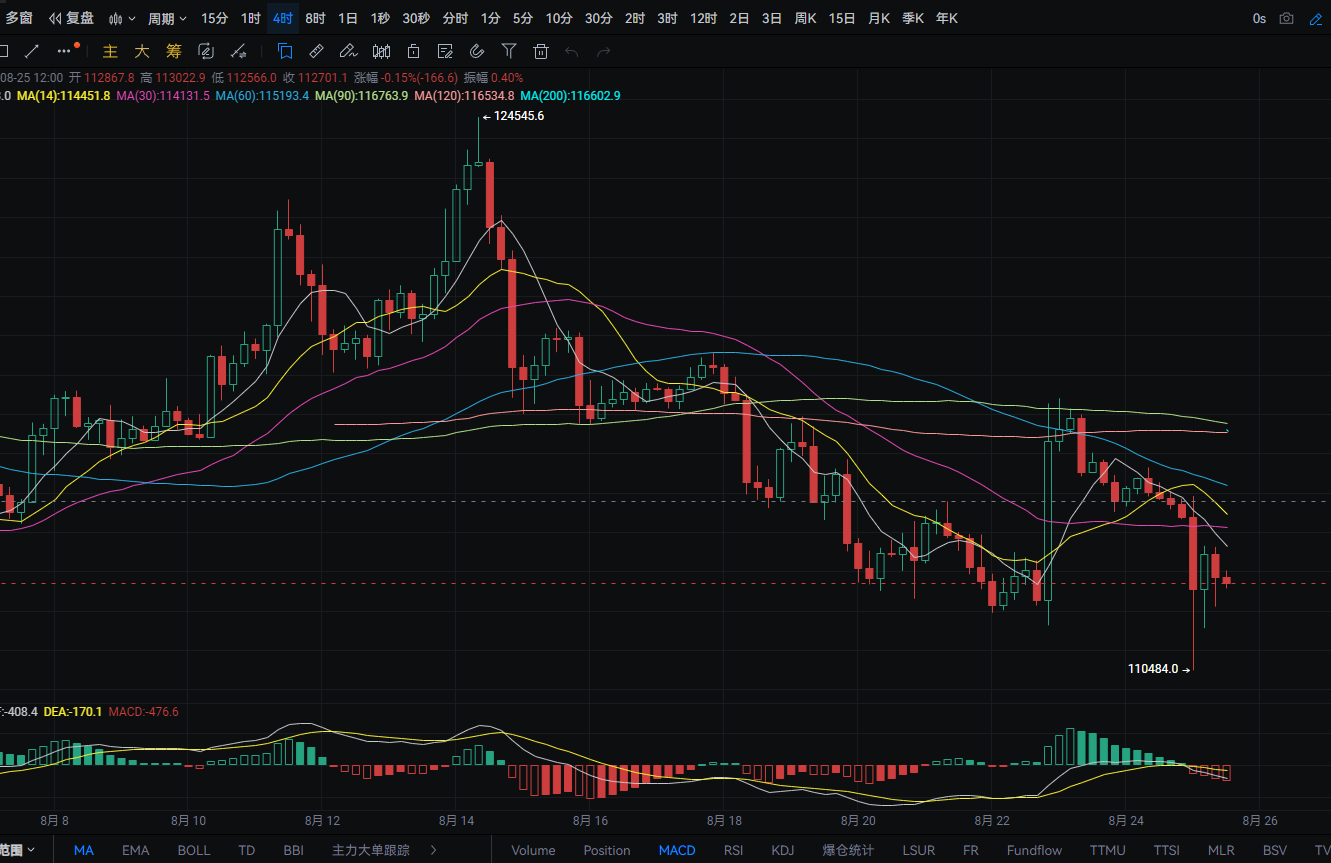
Task: Open the paperclip attachment icon
Action: [477, 51]
